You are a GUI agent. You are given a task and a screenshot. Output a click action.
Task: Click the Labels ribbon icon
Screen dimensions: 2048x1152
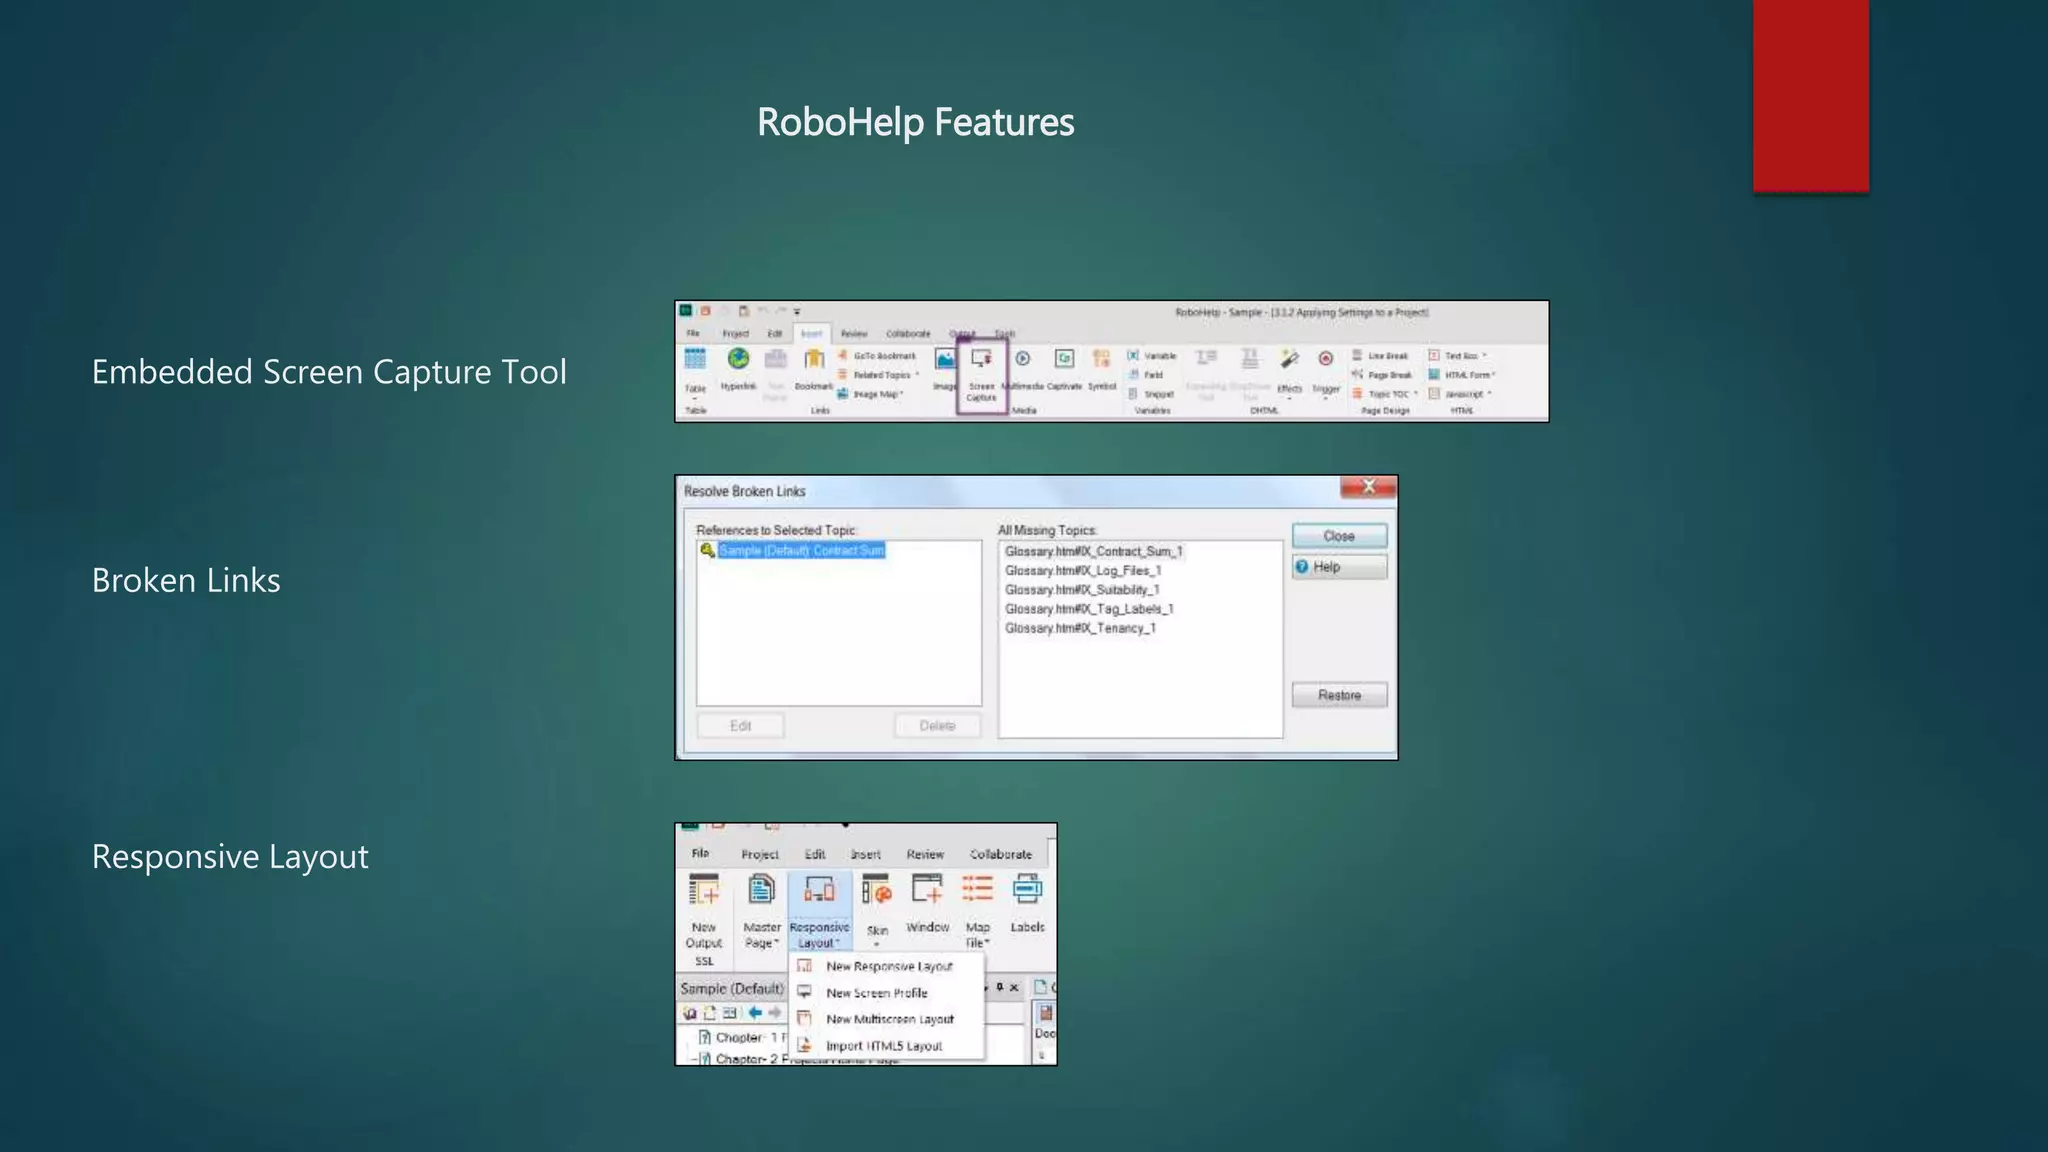1027,889
